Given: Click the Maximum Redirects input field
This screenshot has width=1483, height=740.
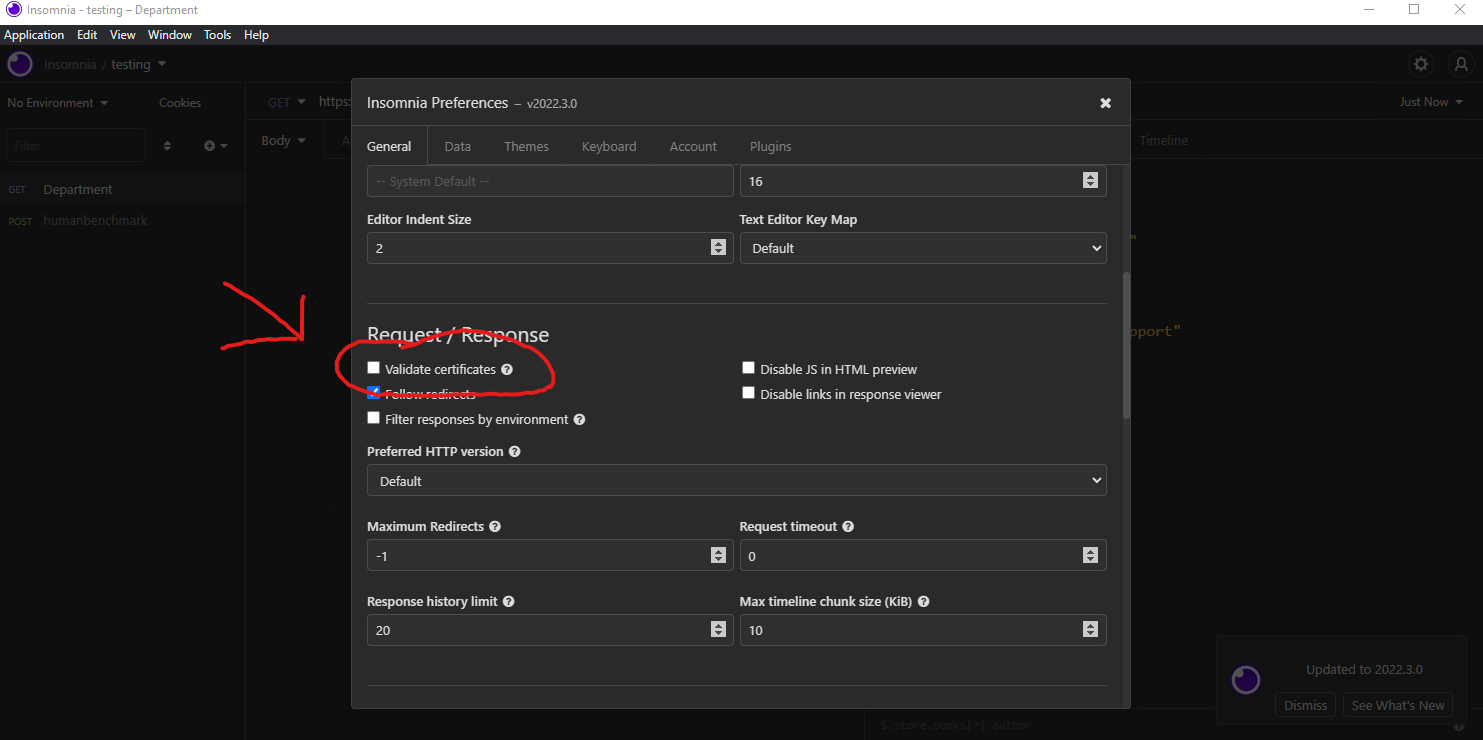Looking at the screenshot, I should (550, 555).
